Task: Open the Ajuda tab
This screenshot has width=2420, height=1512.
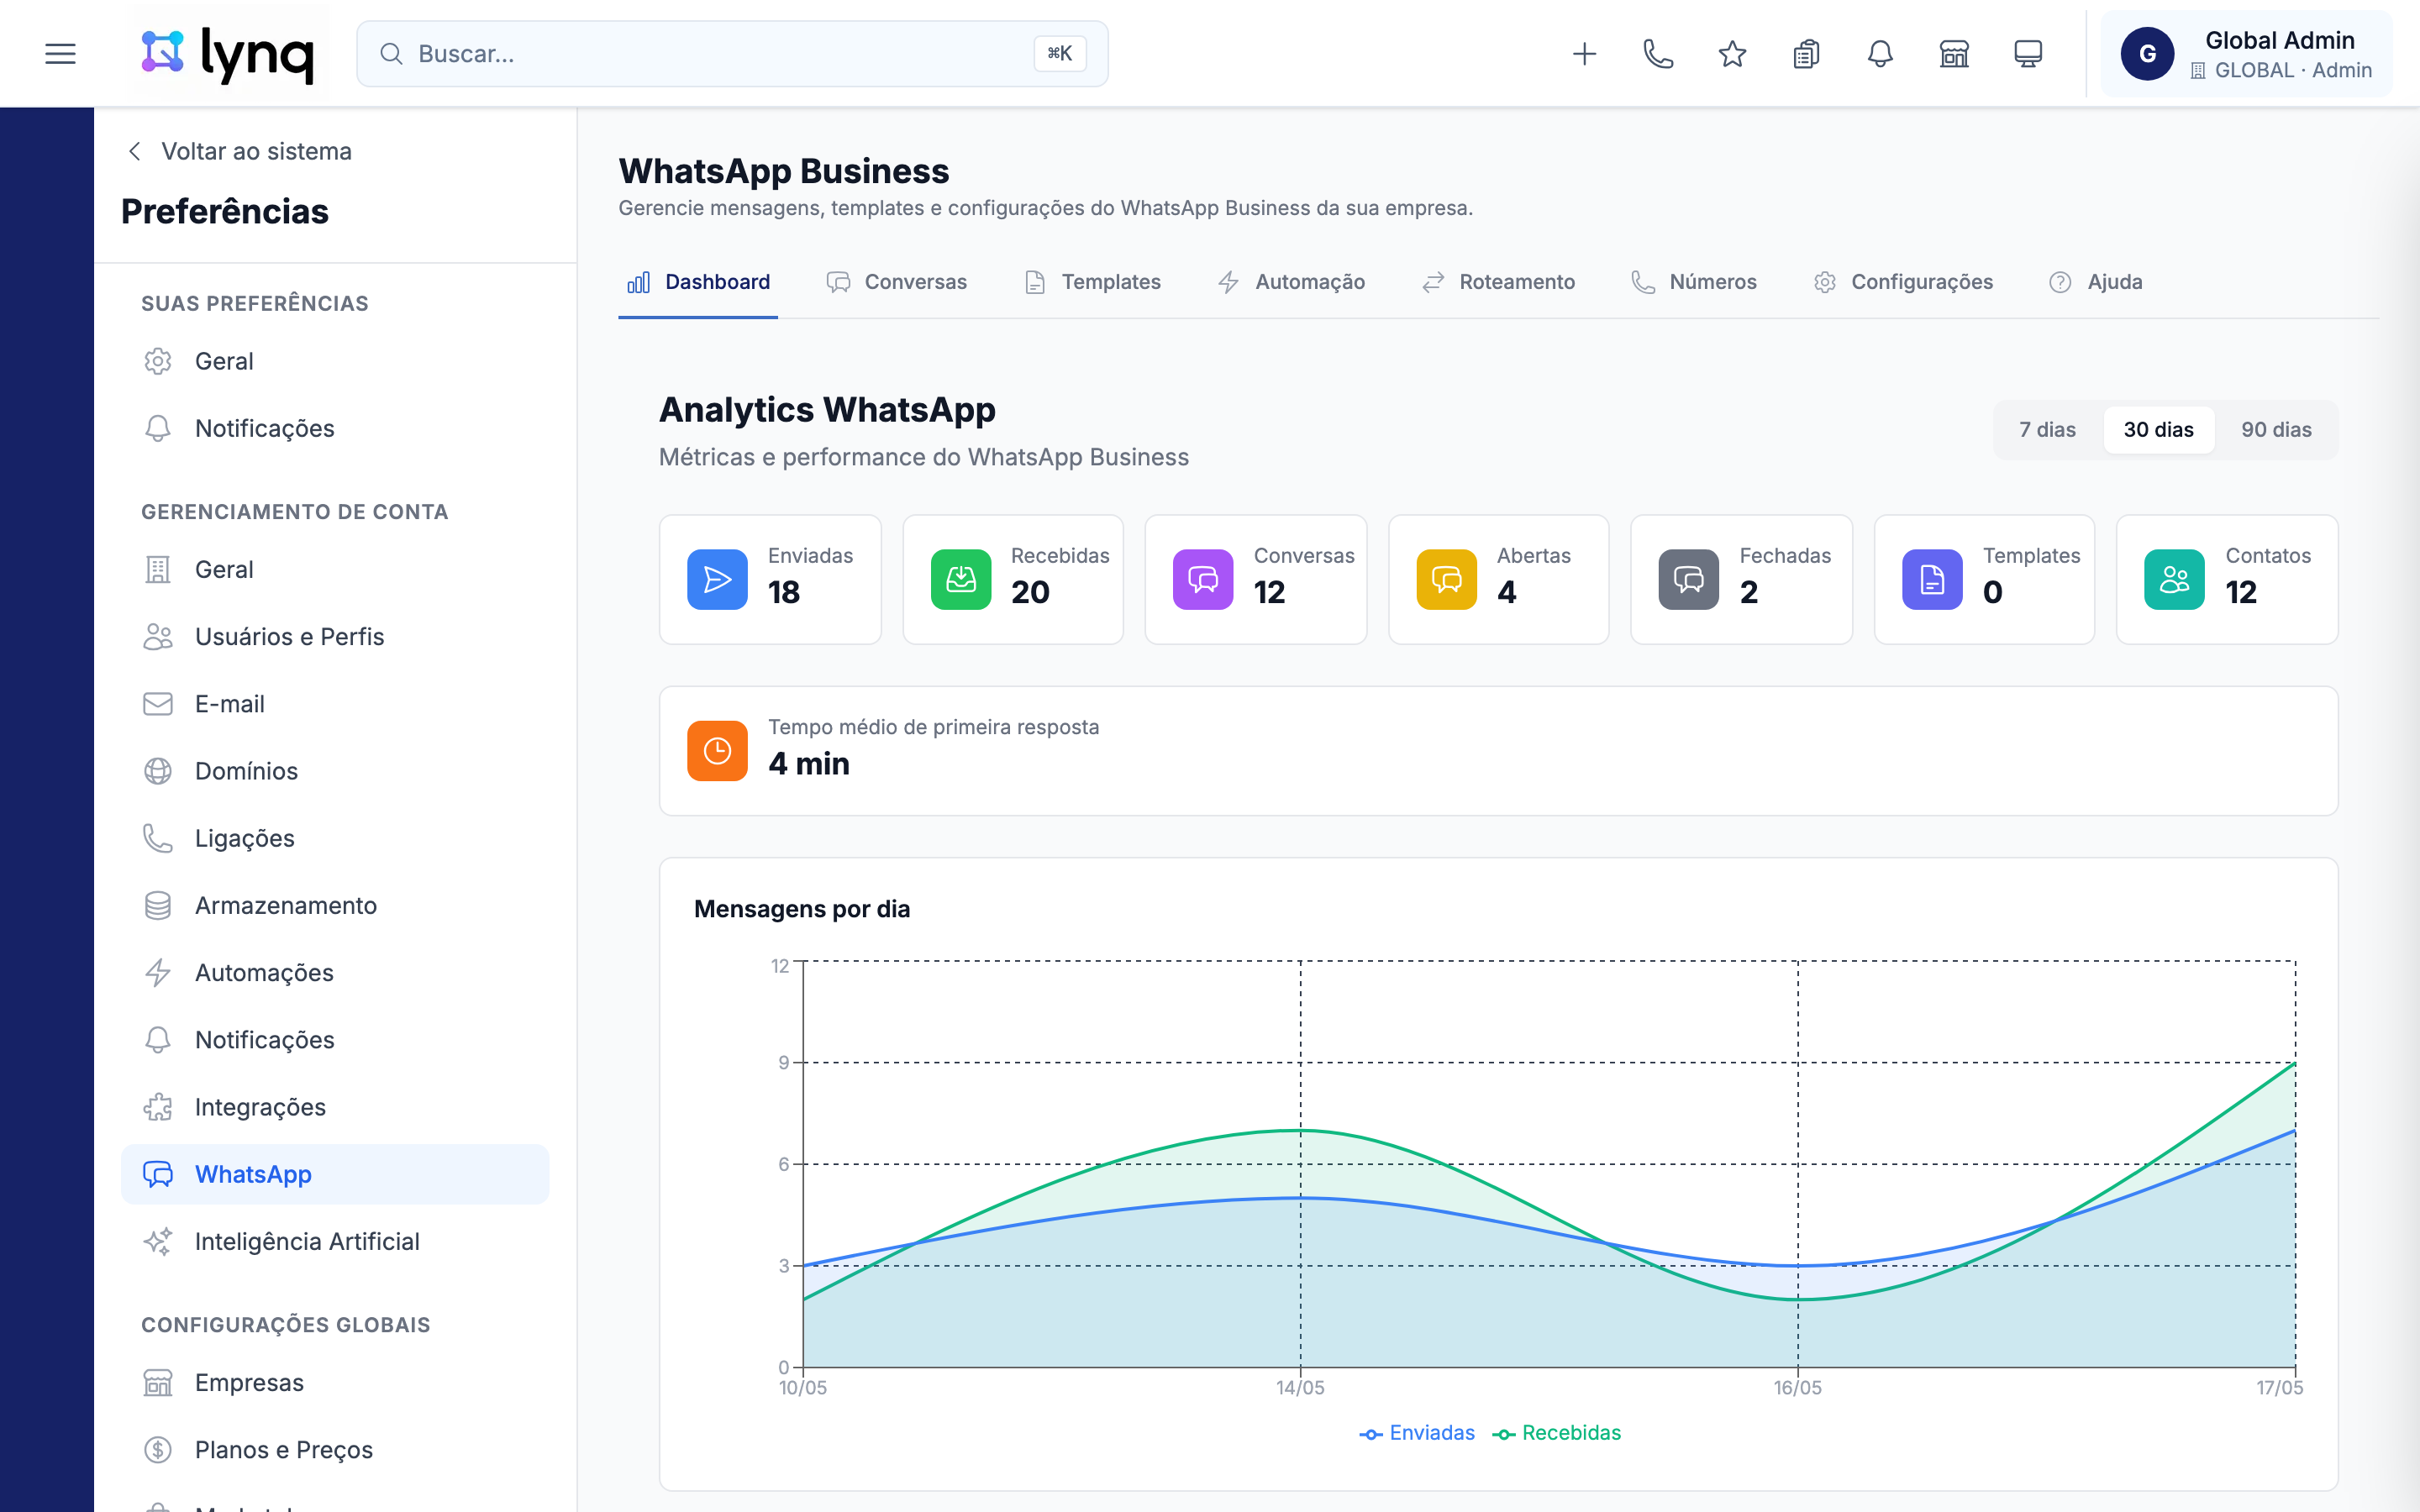Action: [2094, 282]
